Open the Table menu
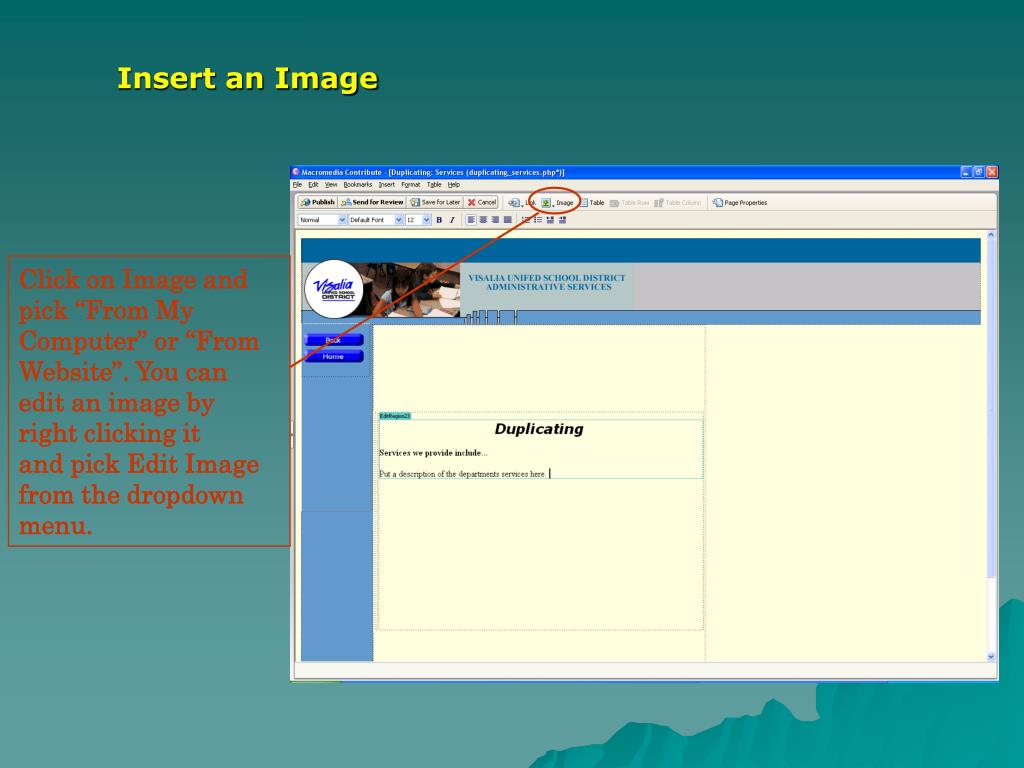 pyautogui.click(x=434, y=185)
